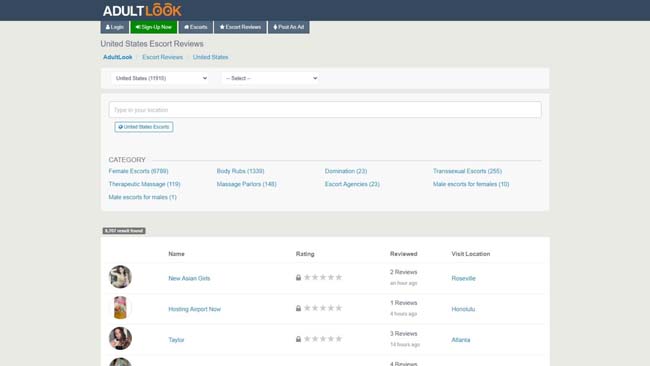Open the Select region dropdown
The width and height of the screenshot is (650, 366).
pyautogui.click(x=270, y=78)
